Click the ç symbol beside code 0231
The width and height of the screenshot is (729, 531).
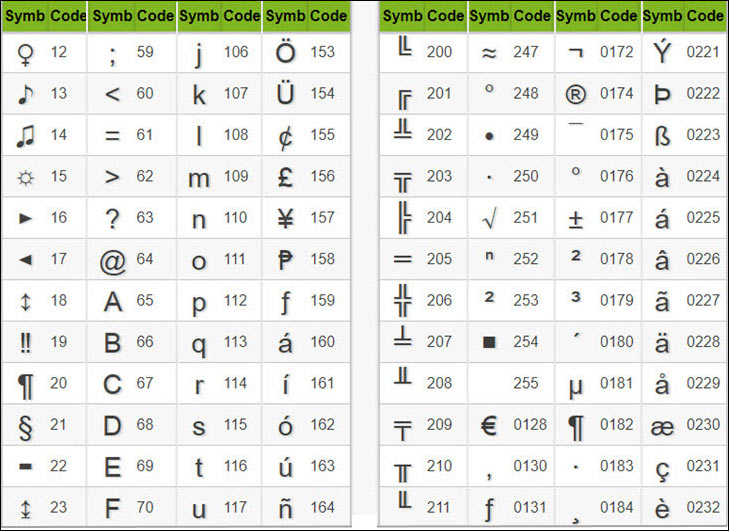coord(662,472)
